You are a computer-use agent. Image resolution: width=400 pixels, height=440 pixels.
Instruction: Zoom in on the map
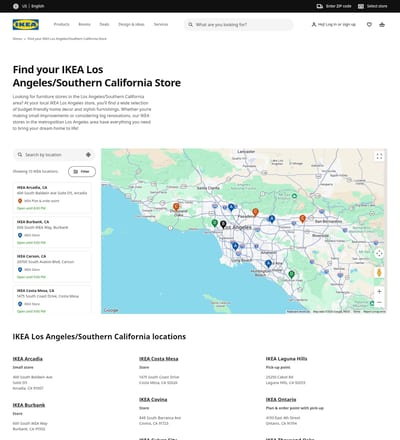tap(379, 291)
